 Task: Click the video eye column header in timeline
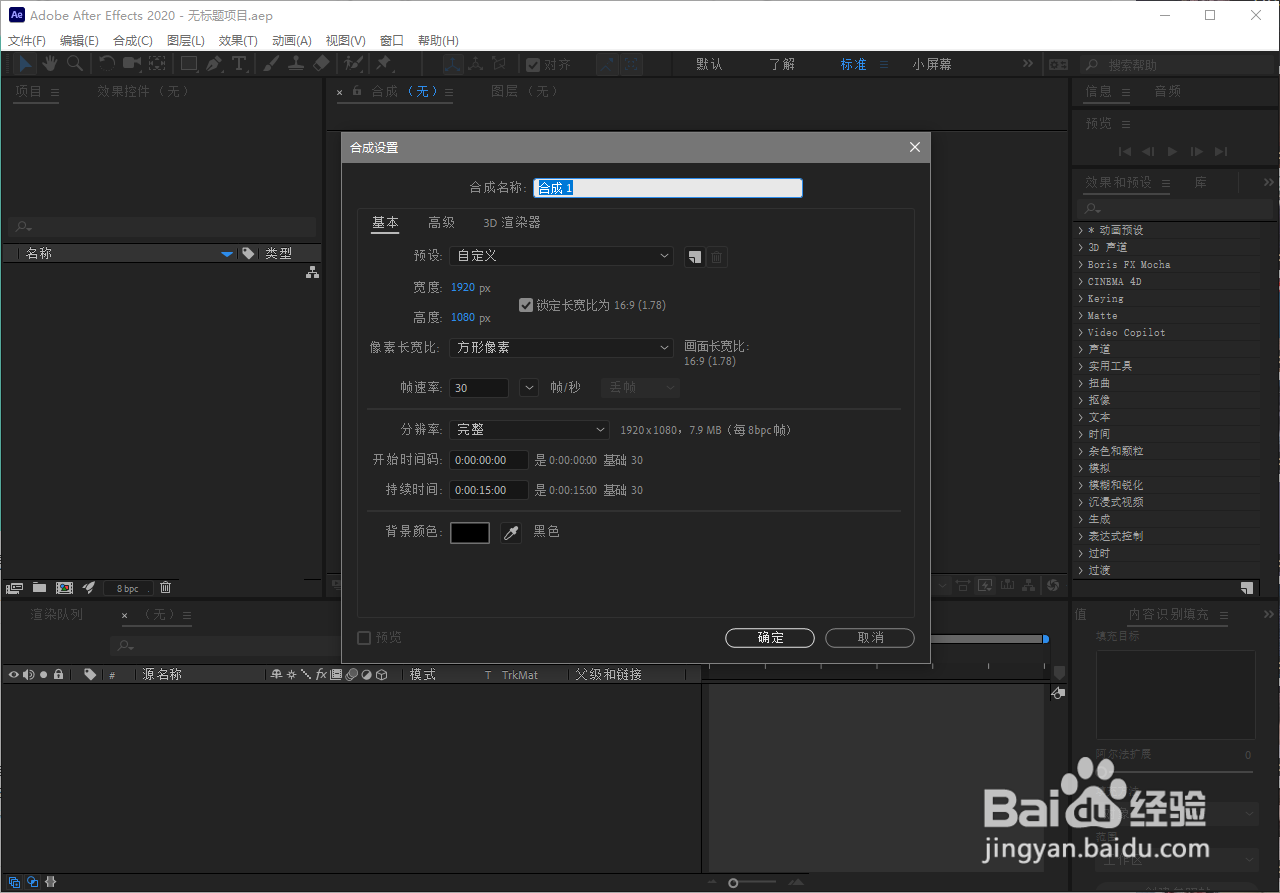coord(14,675)
